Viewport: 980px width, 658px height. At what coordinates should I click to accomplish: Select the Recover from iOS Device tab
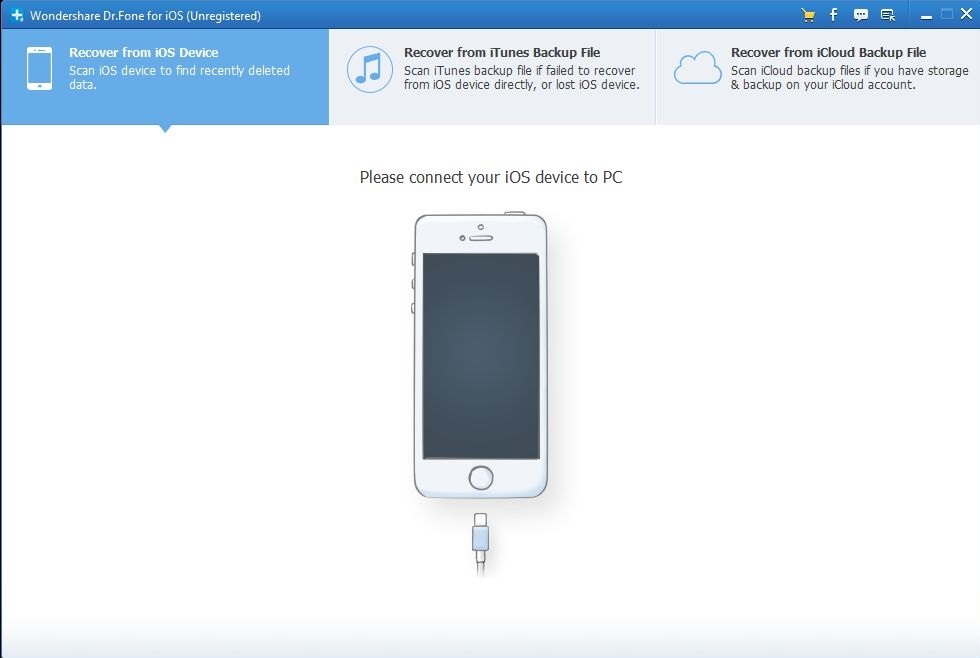[165, 76]
